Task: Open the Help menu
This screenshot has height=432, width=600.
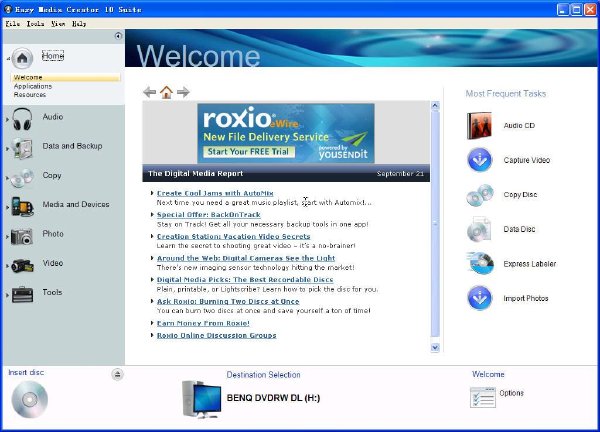Action: pyautogui.click(x=79, y=24)
